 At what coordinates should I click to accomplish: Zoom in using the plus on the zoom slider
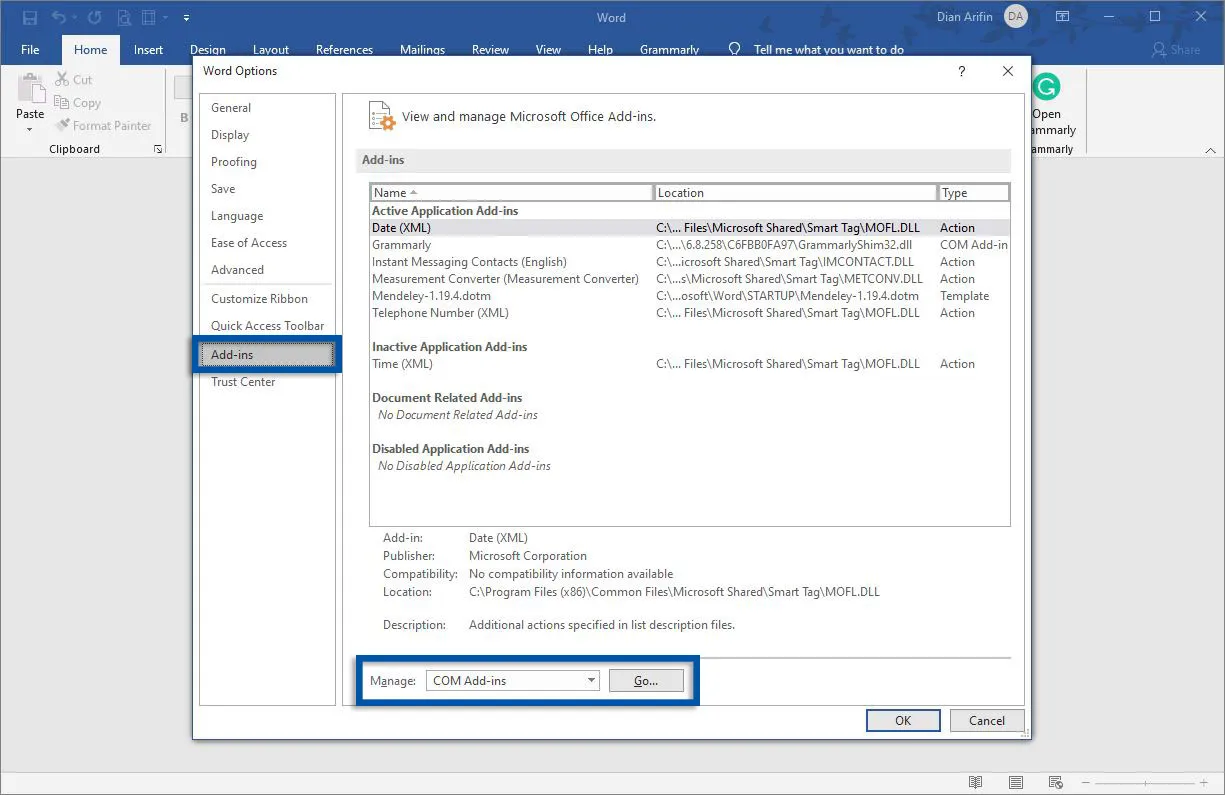[1203, 782]
